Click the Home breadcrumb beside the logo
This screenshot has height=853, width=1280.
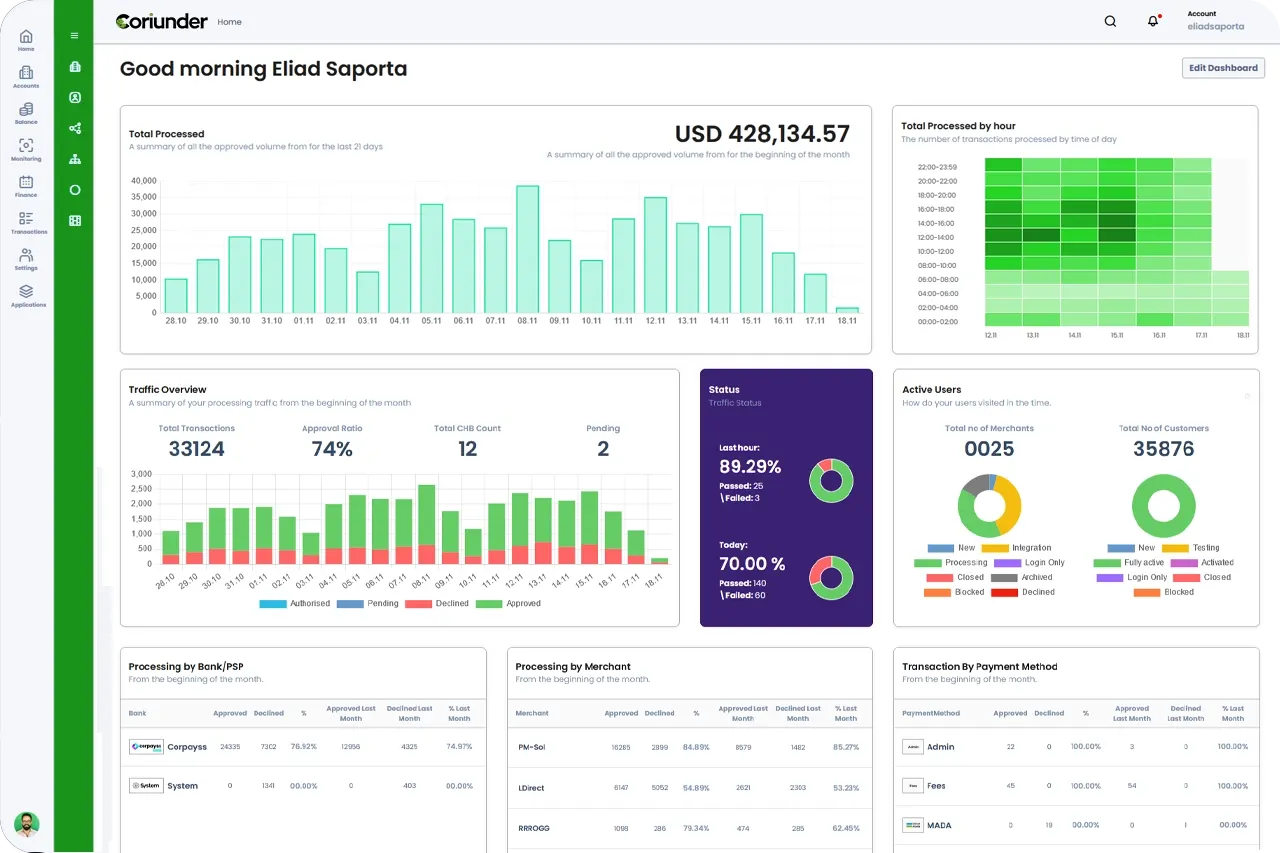tap(230, 22)
